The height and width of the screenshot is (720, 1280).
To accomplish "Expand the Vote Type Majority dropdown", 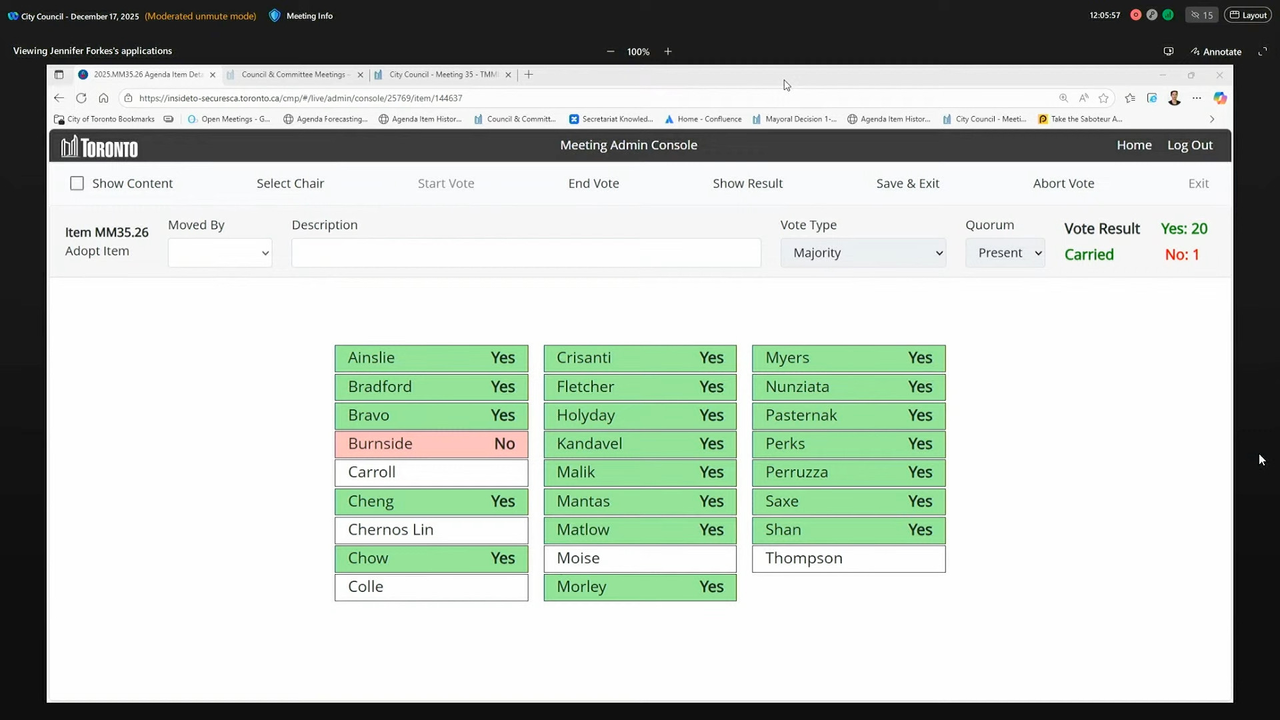I will tap(864, 253).
